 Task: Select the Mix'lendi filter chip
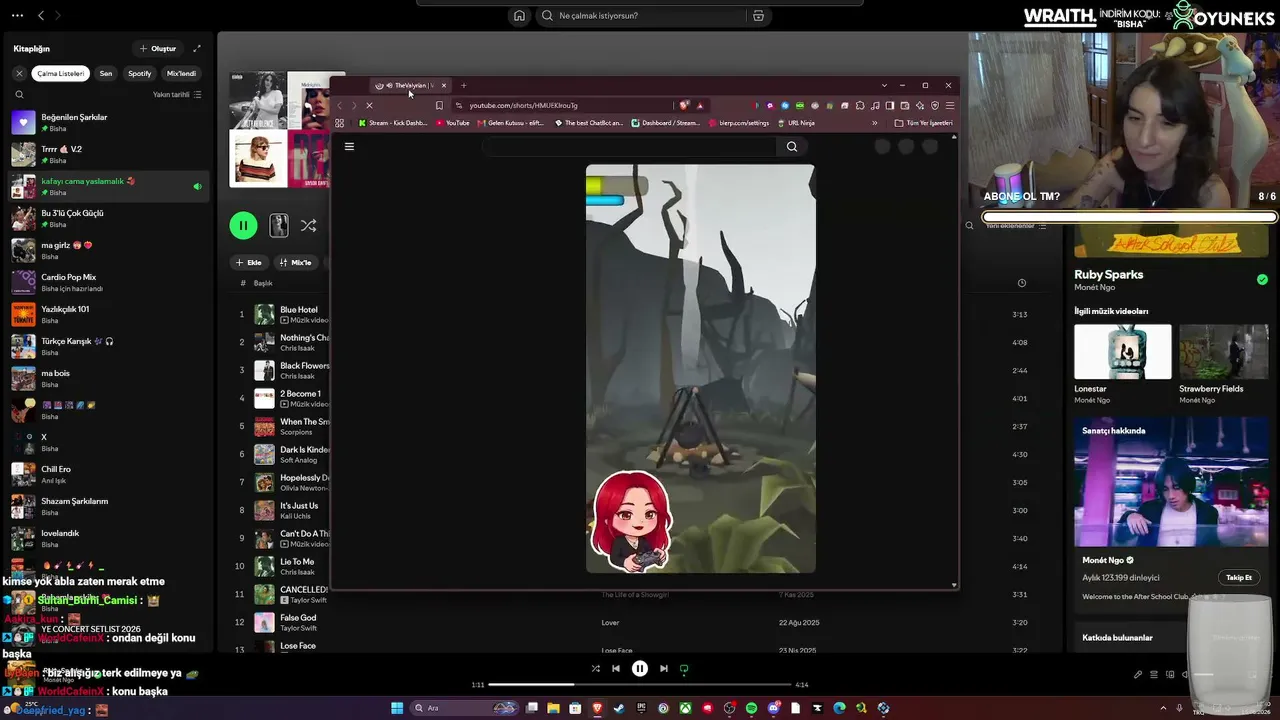click(x=181, y=73)
